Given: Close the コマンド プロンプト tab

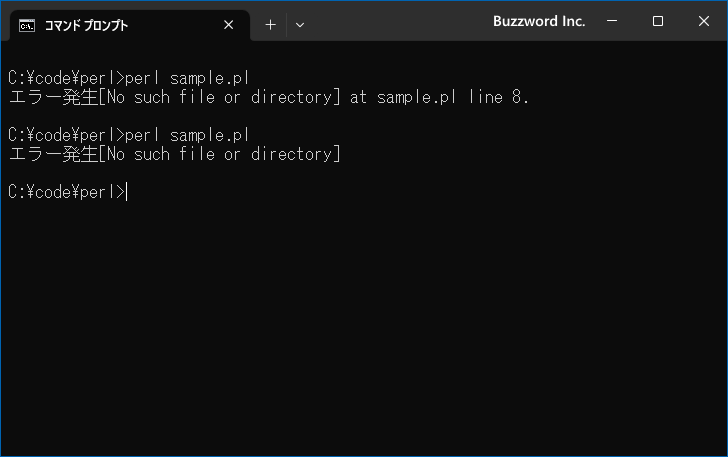Looking at the screenshot, I should click(x=228, y=25).
